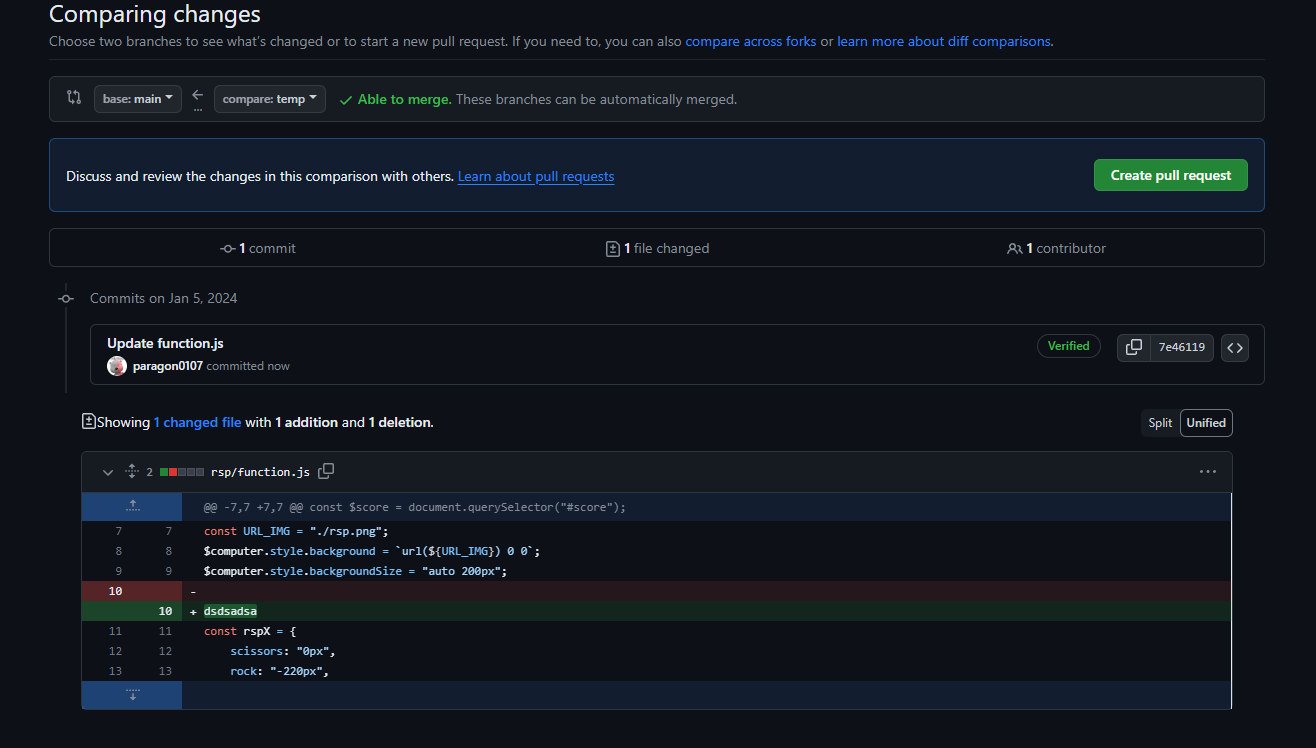The height and width of the screenshot is (748, 1316).
Task: Copy rsp/function.js file path icon
Action: [326, 471]
